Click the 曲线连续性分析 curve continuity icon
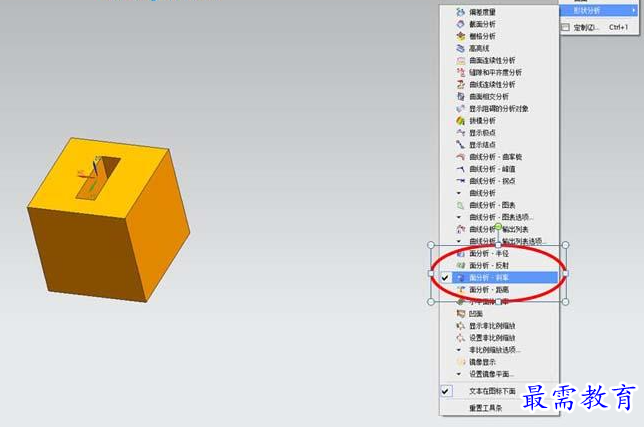 [460, 85]
